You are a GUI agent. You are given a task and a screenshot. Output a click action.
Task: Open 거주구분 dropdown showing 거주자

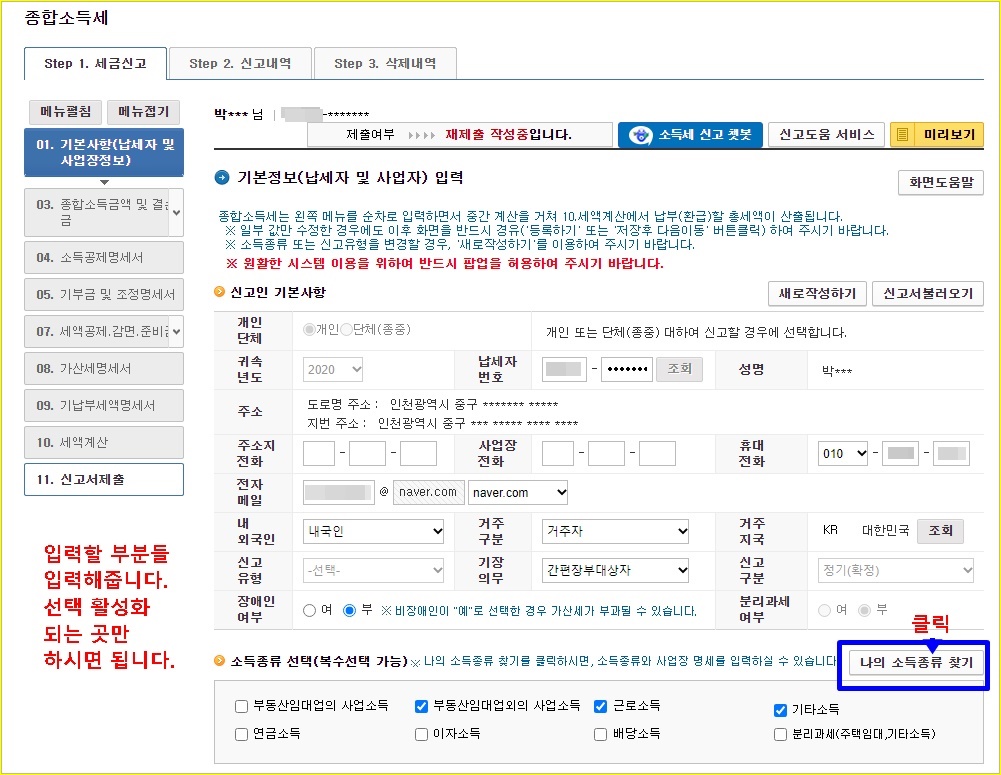(615, 531)
